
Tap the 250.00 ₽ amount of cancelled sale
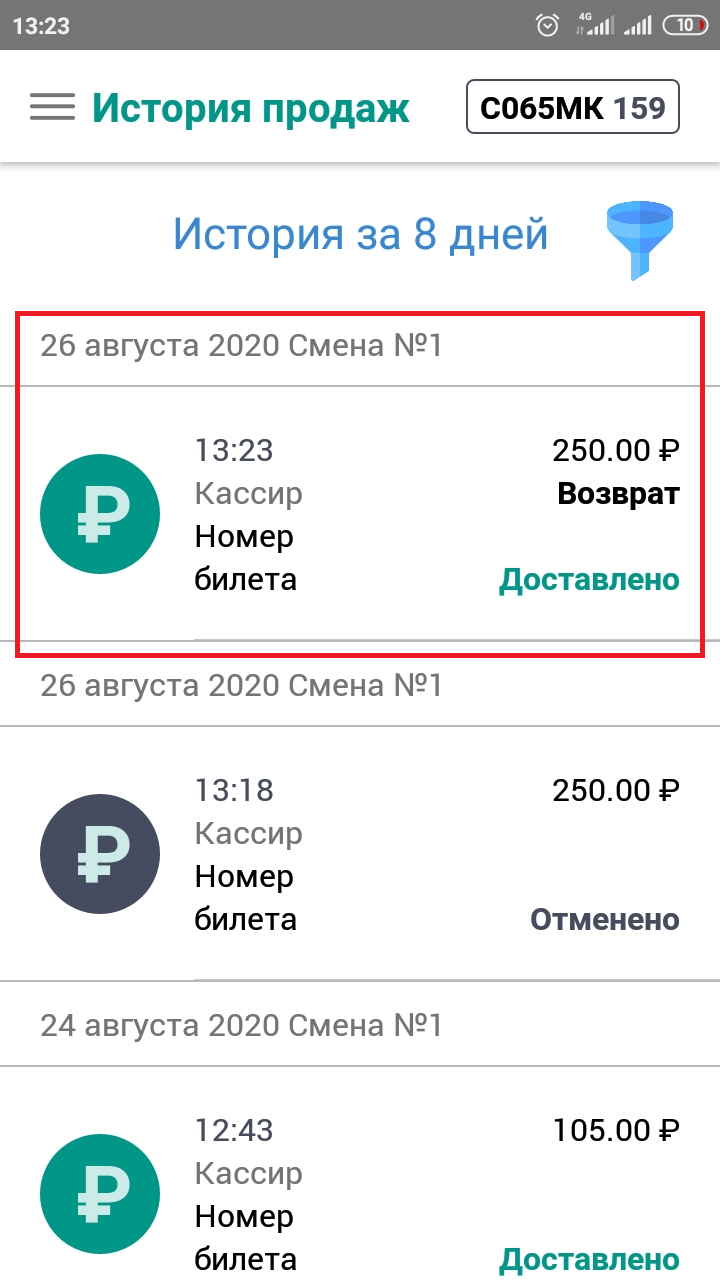coord(616,791)
